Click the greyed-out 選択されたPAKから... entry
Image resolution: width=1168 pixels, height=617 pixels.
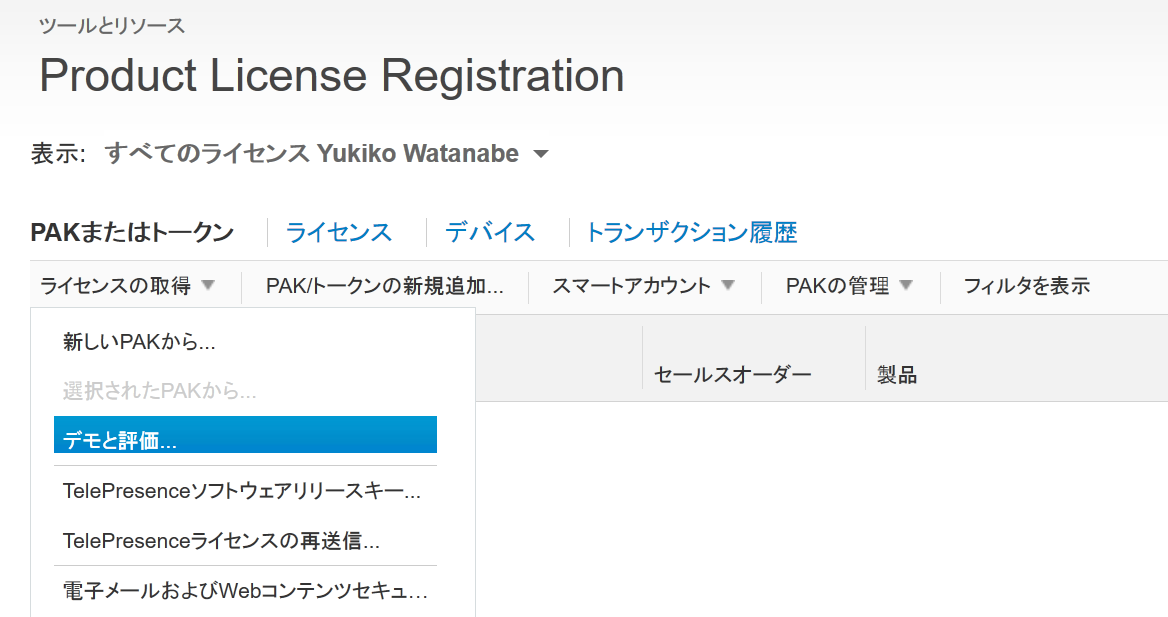pos(159,391)
